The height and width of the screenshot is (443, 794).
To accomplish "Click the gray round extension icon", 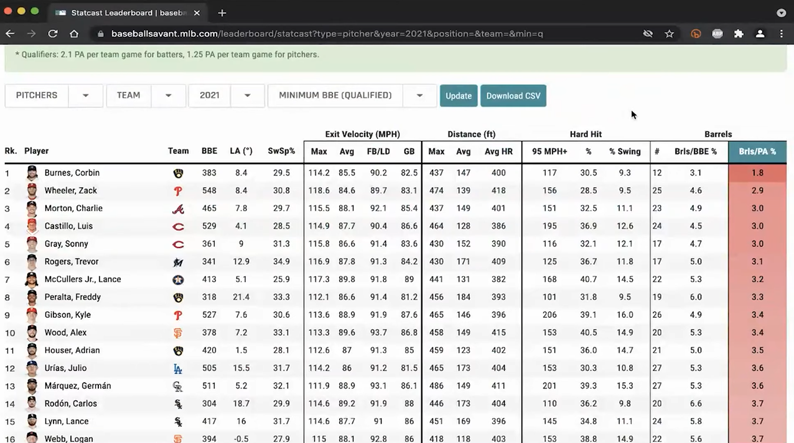I will [x=718, y=34].
